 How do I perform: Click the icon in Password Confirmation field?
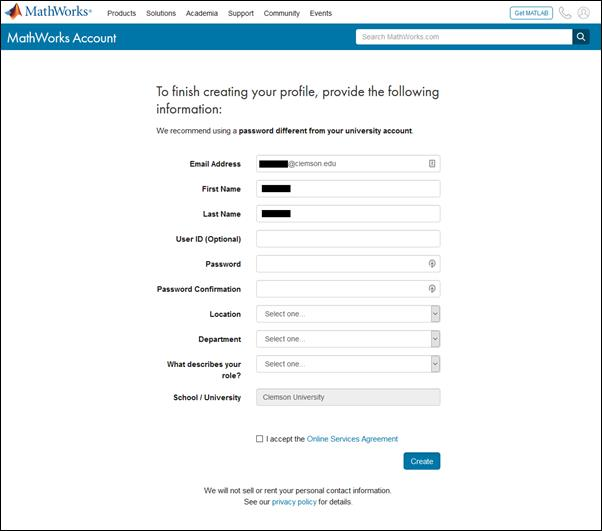pos(432,289)
